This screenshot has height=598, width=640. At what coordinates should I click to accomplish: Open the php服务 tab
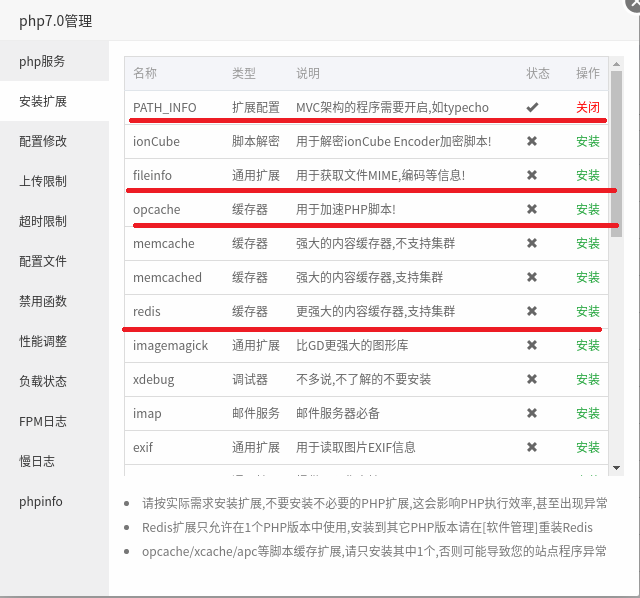click(x=42, y=61)
